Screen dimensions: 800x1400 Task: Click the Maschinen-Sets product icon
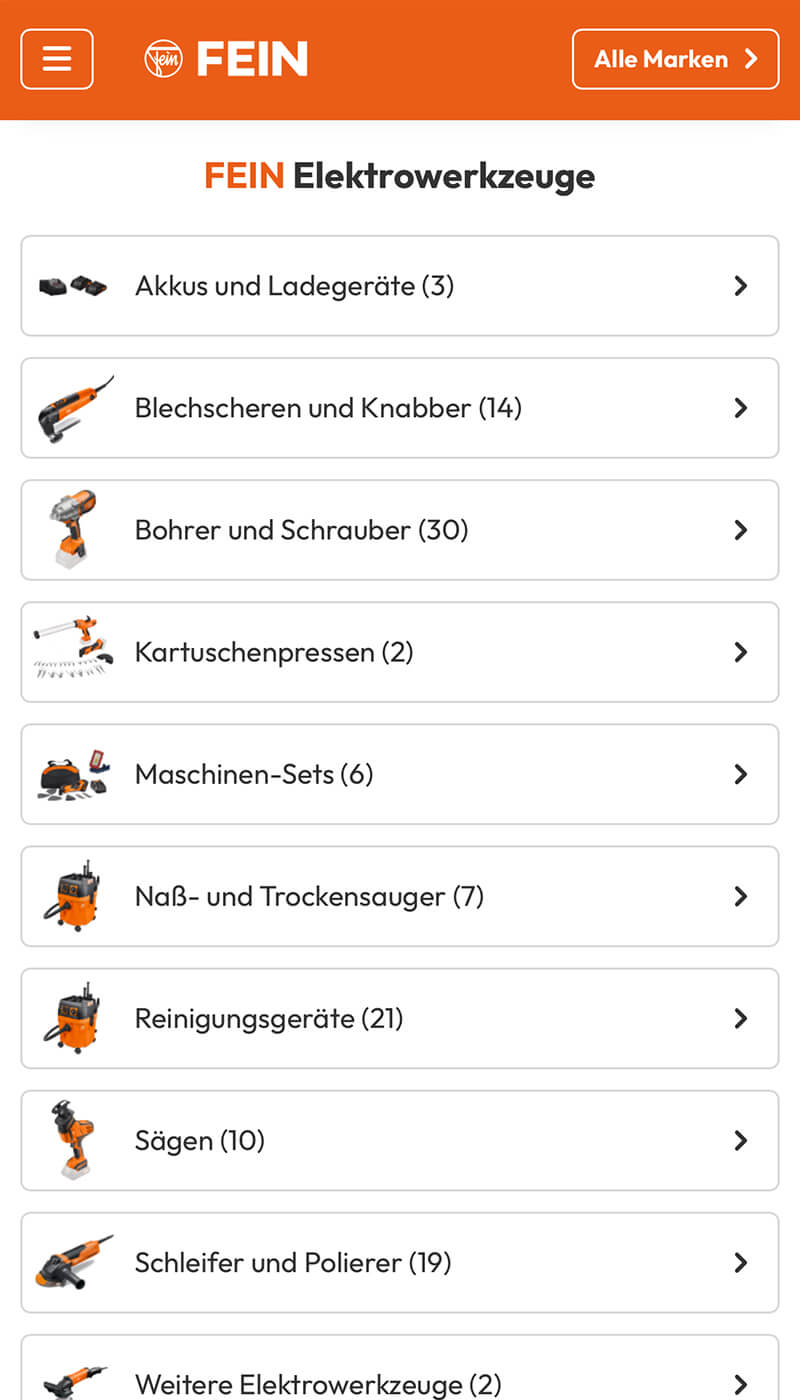(x=73, y=774)
